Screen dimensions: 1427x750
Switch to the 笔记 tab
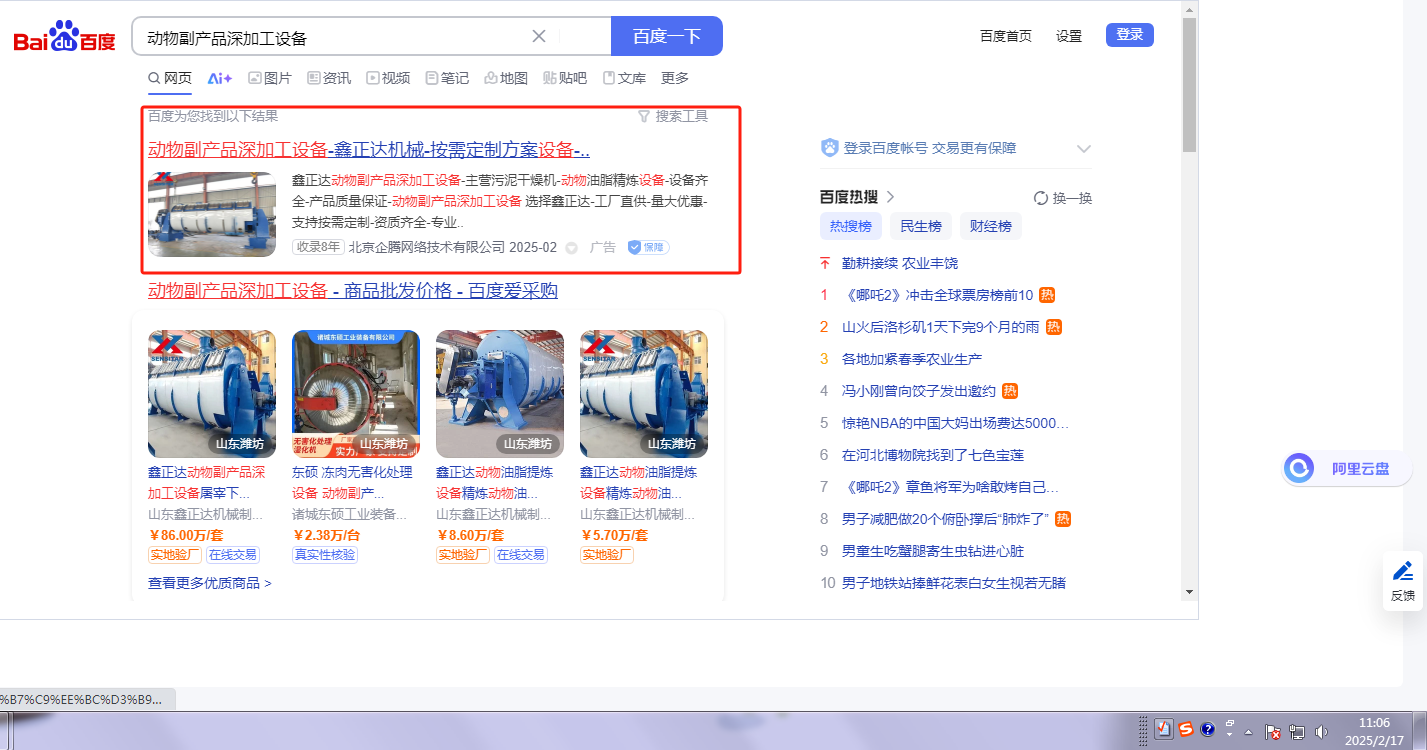click(447, 78)
